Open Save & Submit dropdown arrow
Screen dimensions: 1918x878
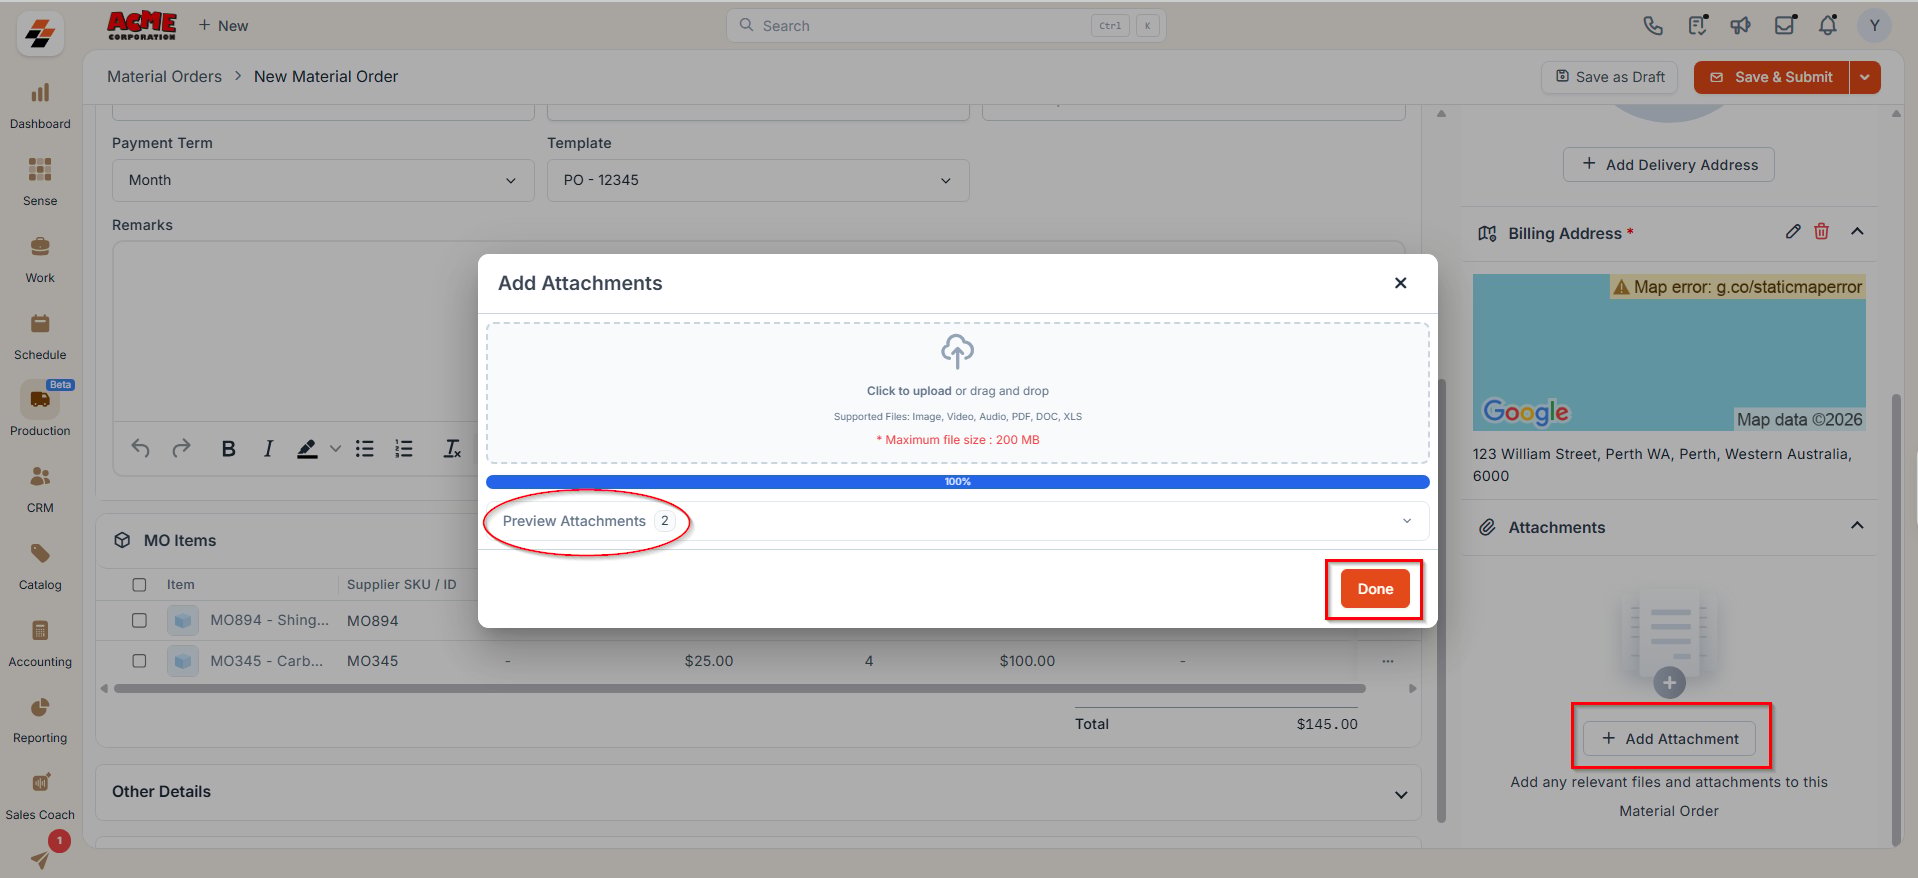[x=1865, y=77]
